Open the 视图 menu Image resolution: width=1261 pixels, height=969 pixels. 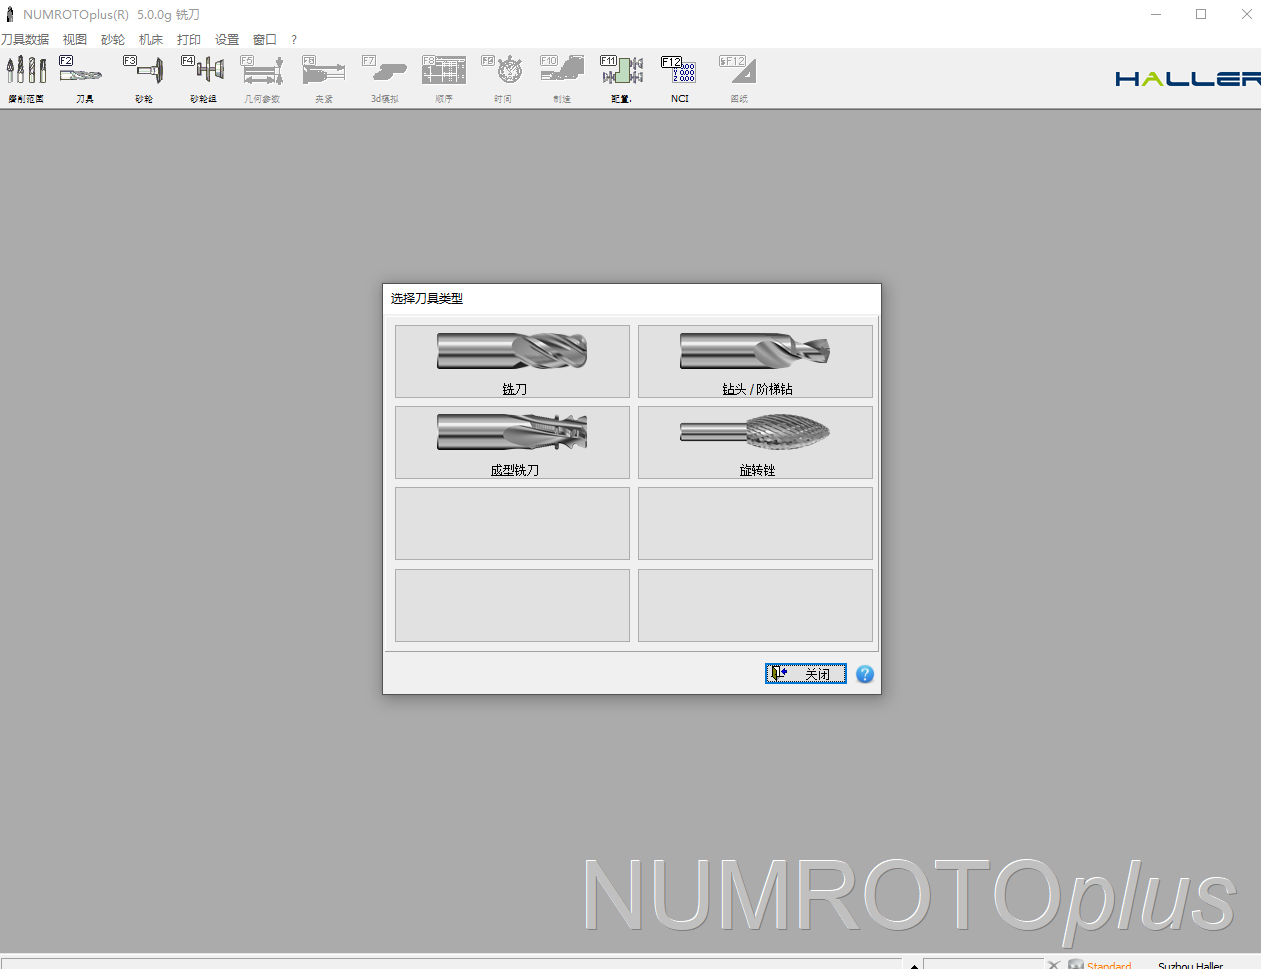[x=75, y=39]
